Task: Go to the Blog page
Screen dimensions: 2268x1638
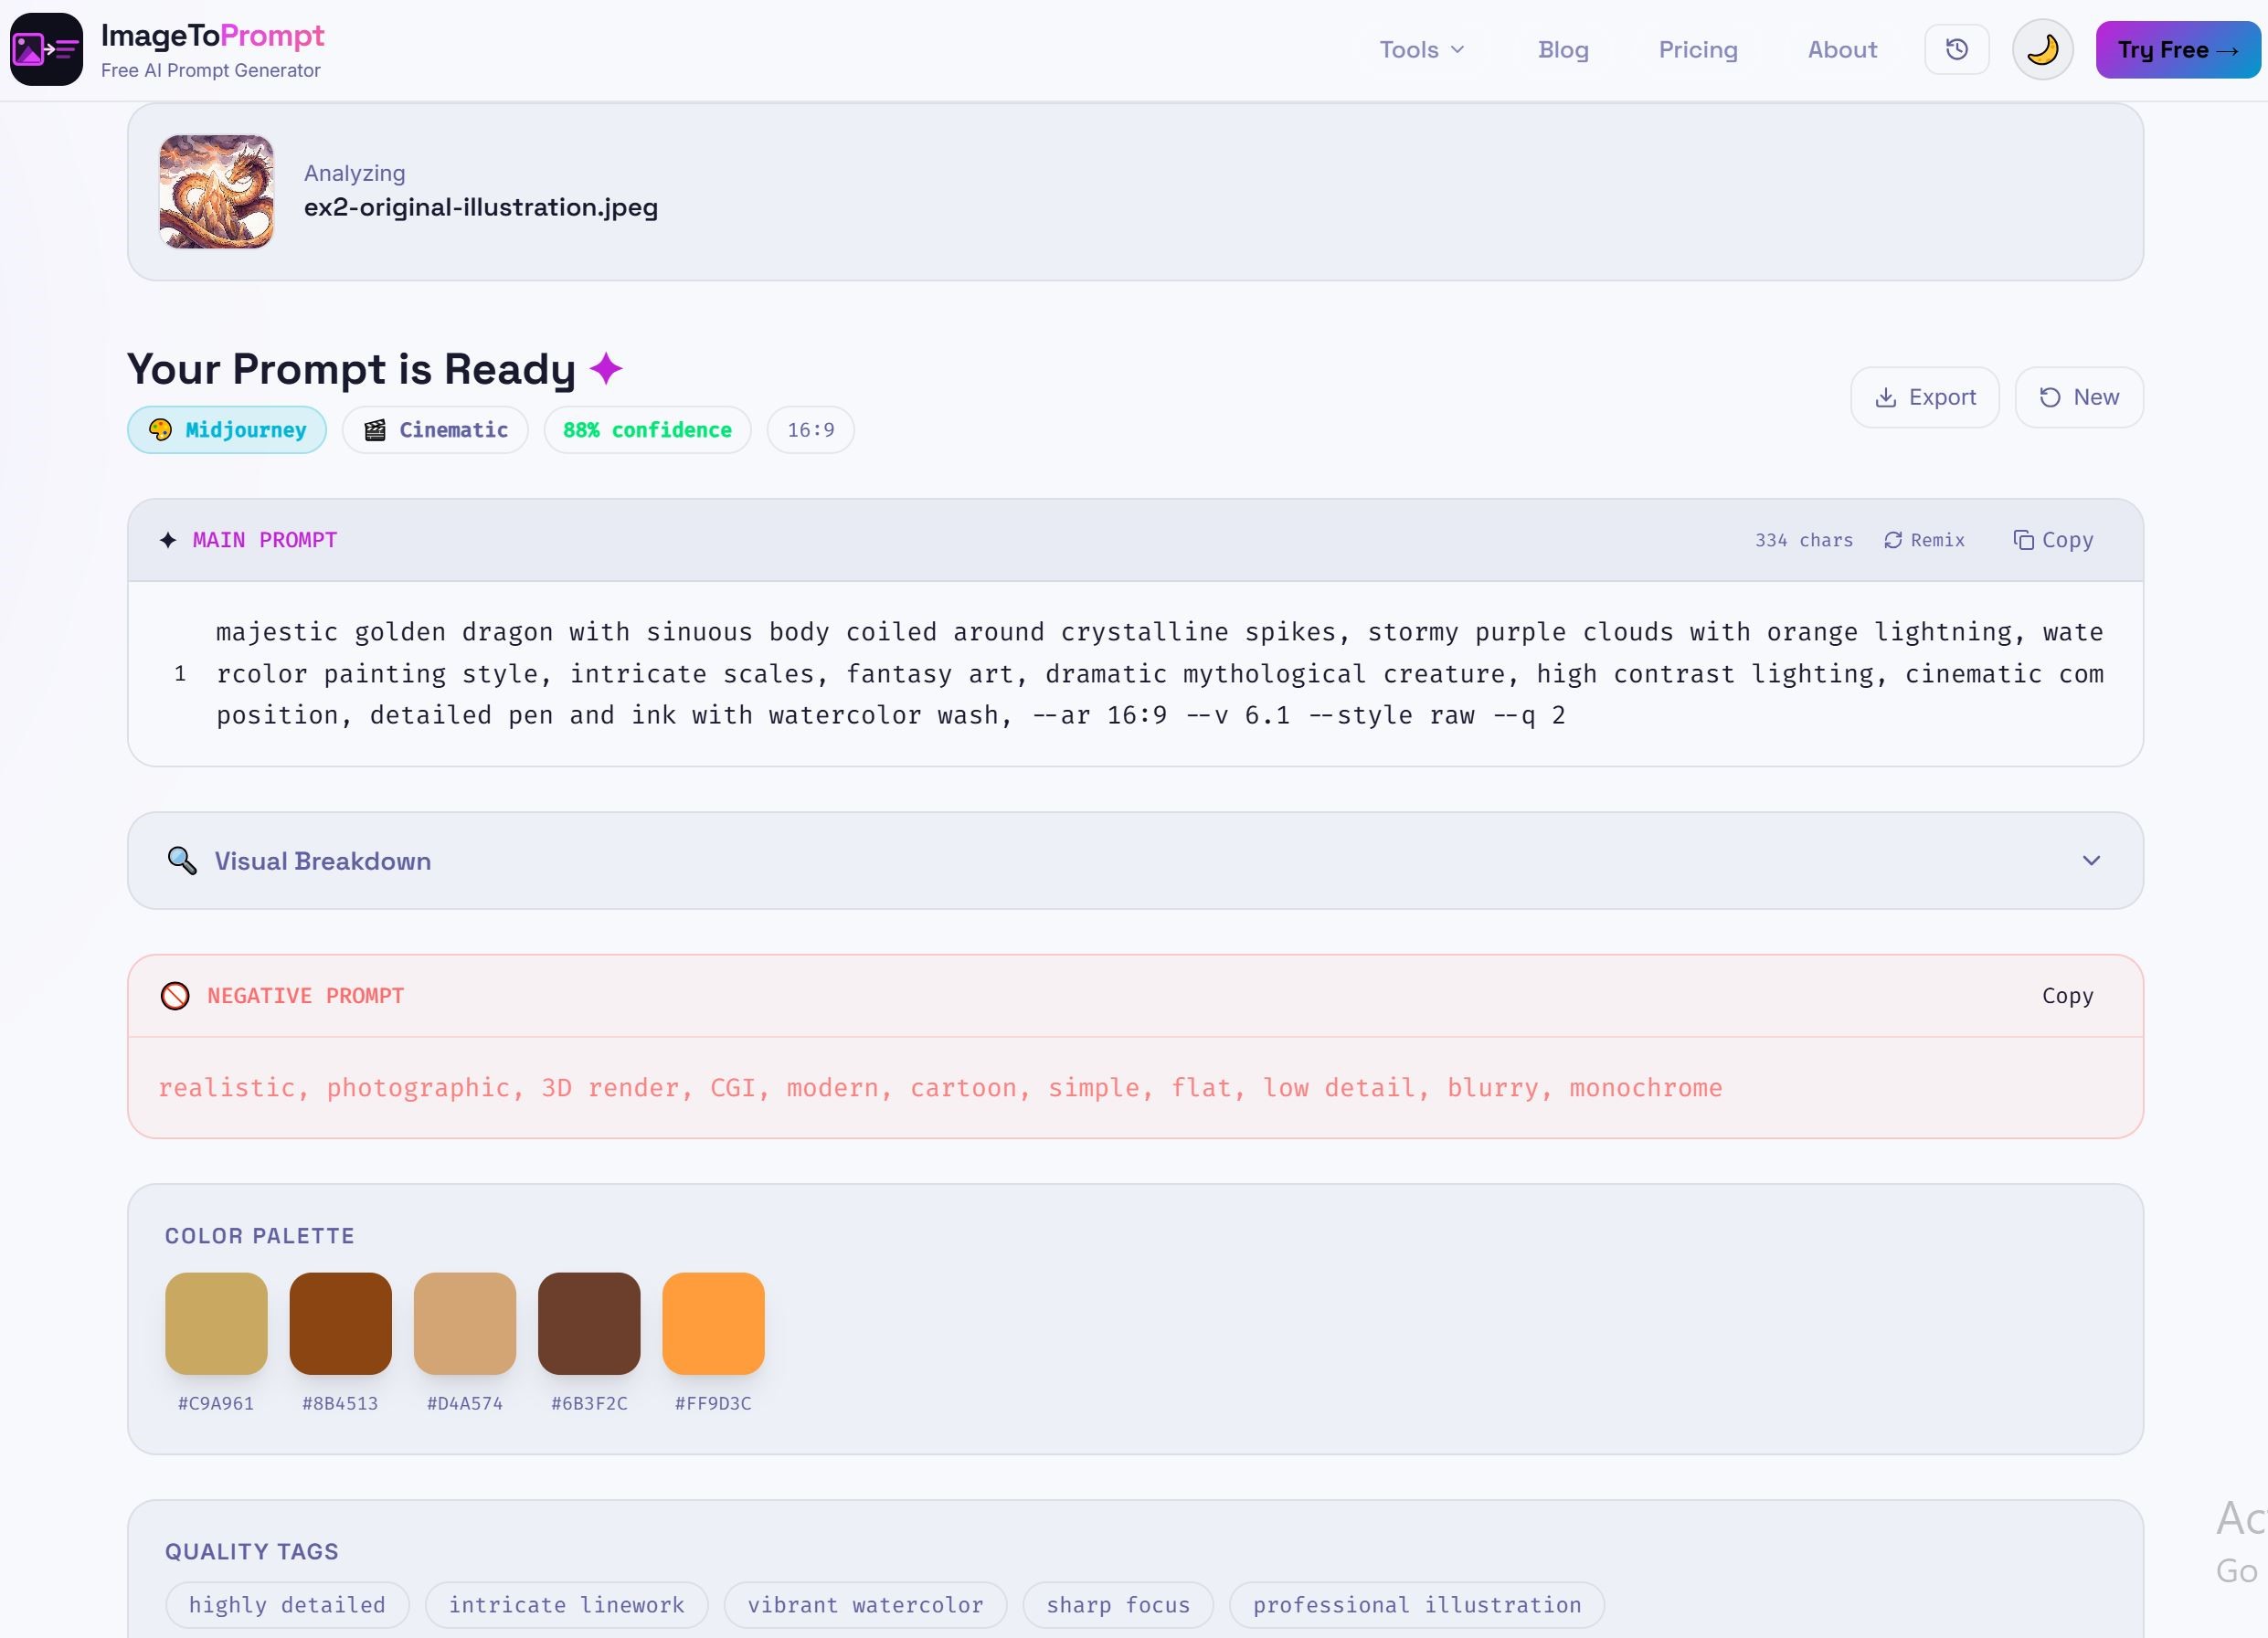Action: pyautogui.click(x=1562, y=49)
